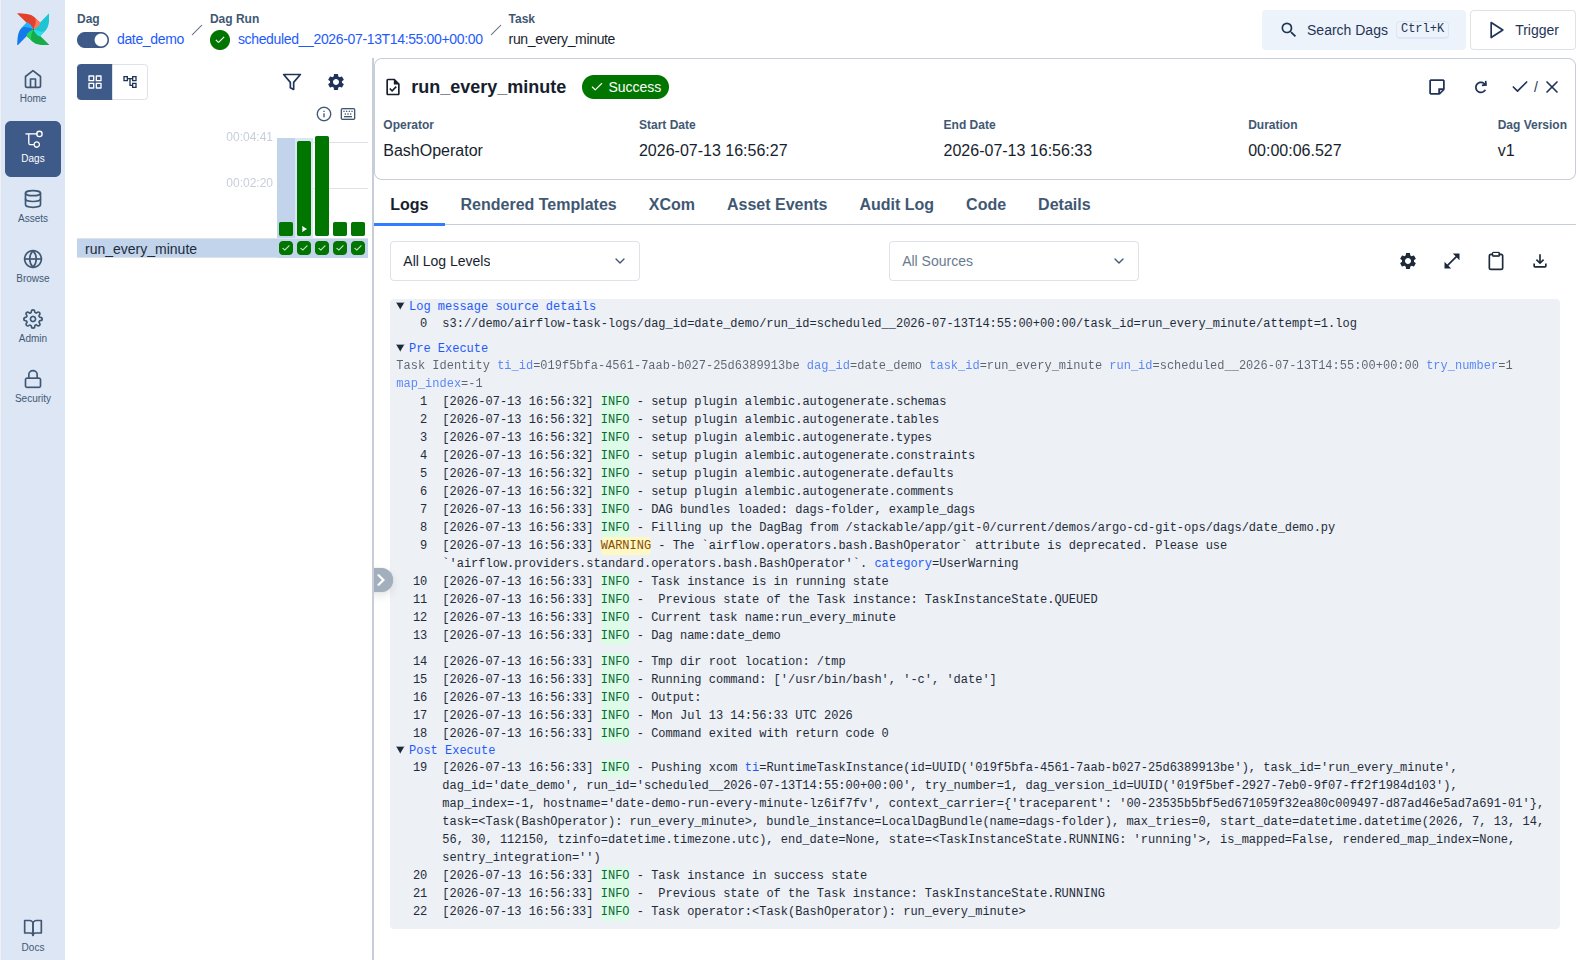Show the grid info icon
Viewport: 1581px width, 960px height.
(324, 114)
